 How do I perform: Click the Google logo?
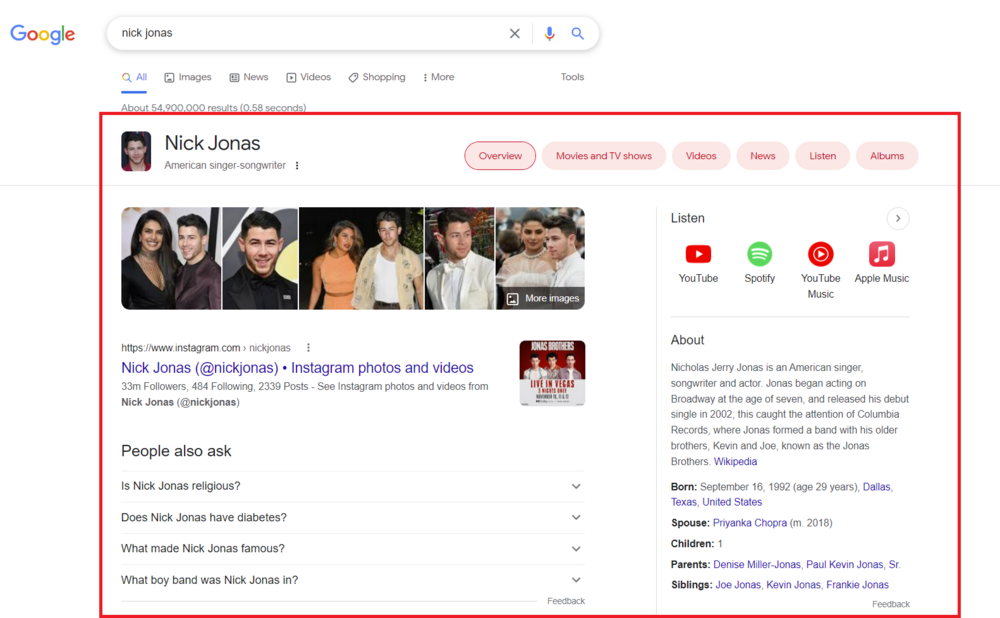point(43,34)
